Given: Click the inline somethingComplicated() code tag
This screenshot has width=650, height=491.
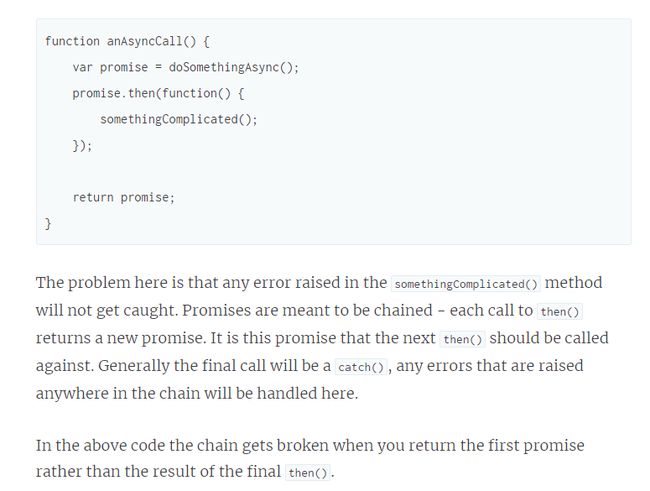Looking at the screenshot, I should pos(466,284).
